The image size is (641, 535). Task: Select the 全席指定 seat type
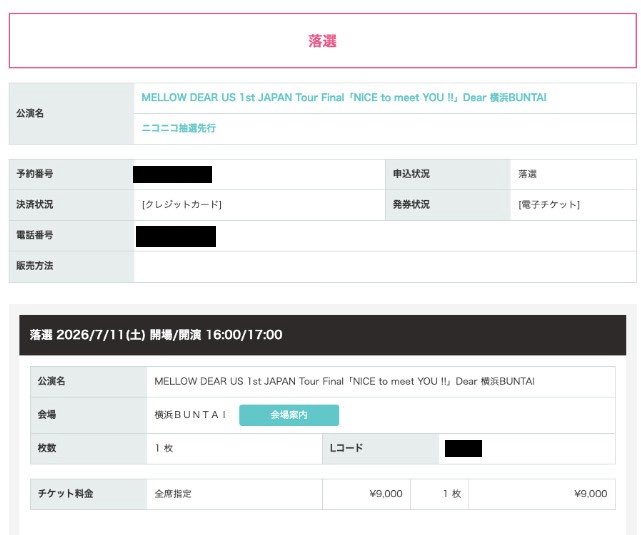173,494
